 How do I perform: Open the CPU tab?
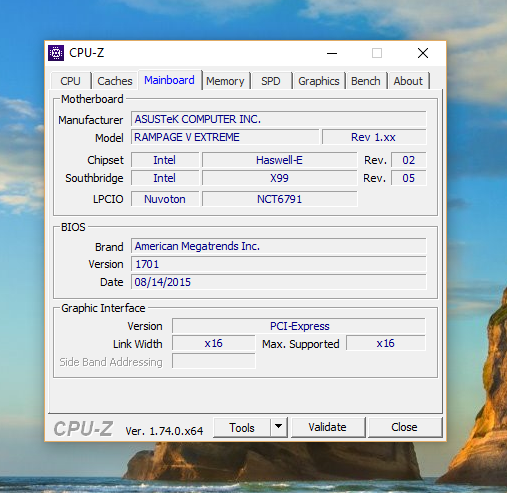coord(71,81)
